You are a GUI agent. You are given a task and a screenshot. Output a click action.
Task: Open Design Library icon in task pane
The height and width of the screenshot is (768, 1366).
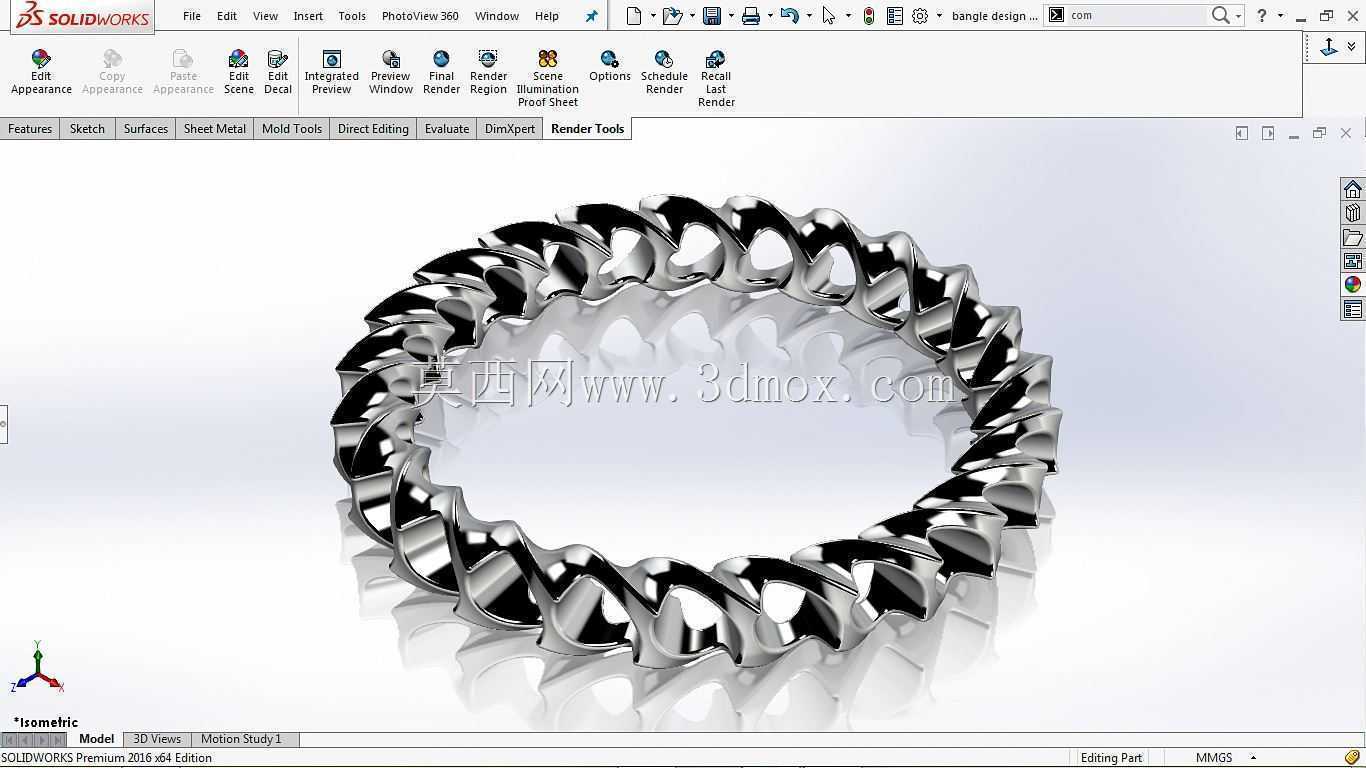coord(1353,213)
